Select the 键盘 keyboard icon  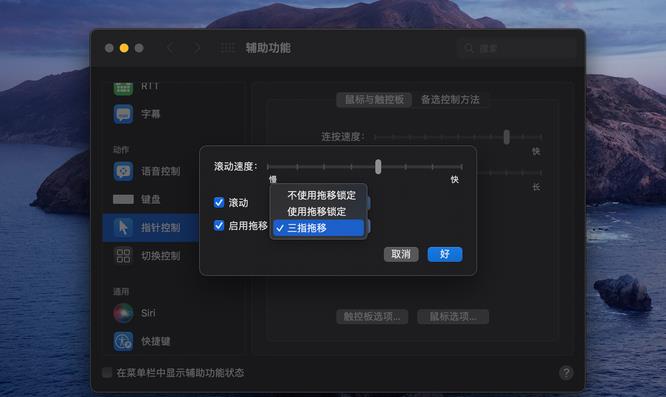pos(123,199)
